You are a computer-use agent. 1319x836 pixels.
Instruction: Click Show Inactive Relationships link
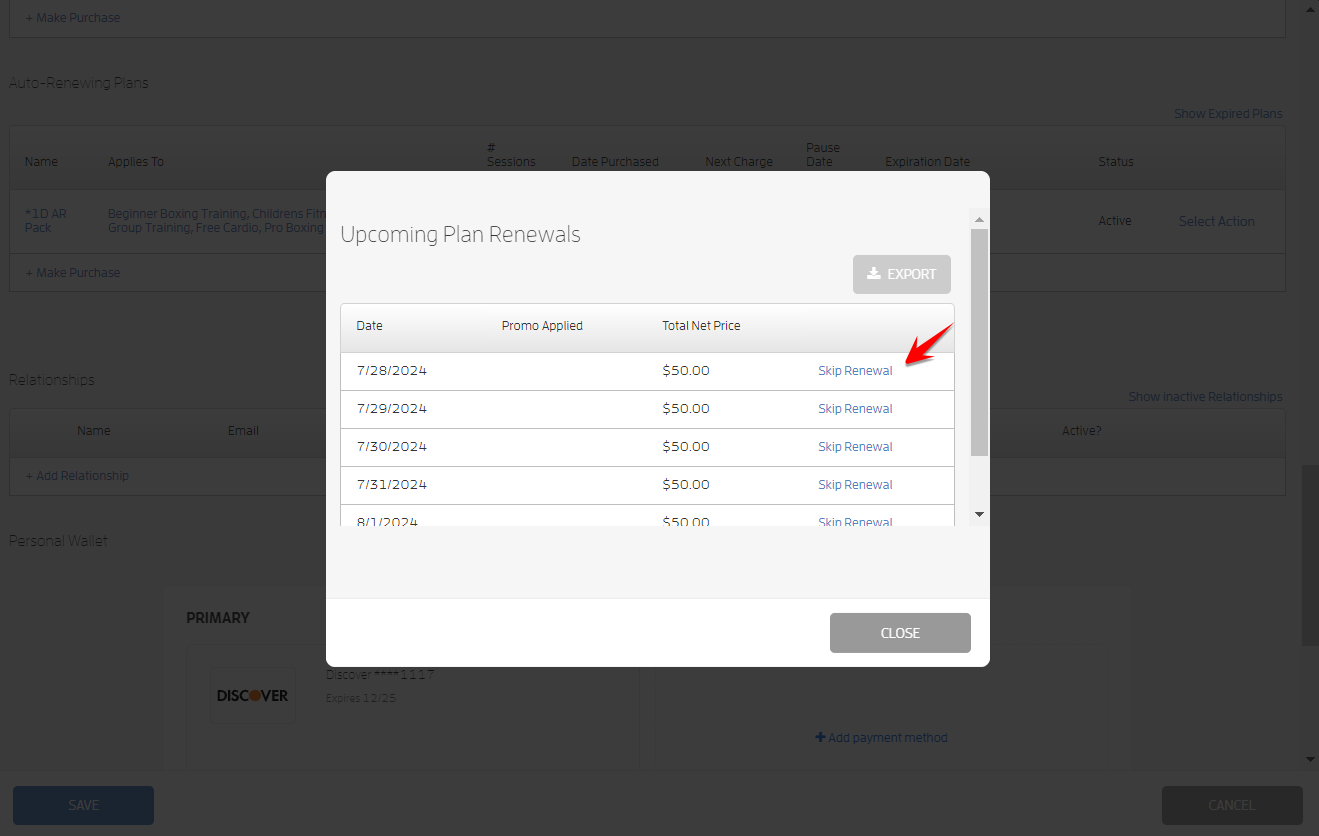click(x=1205, y=397)
